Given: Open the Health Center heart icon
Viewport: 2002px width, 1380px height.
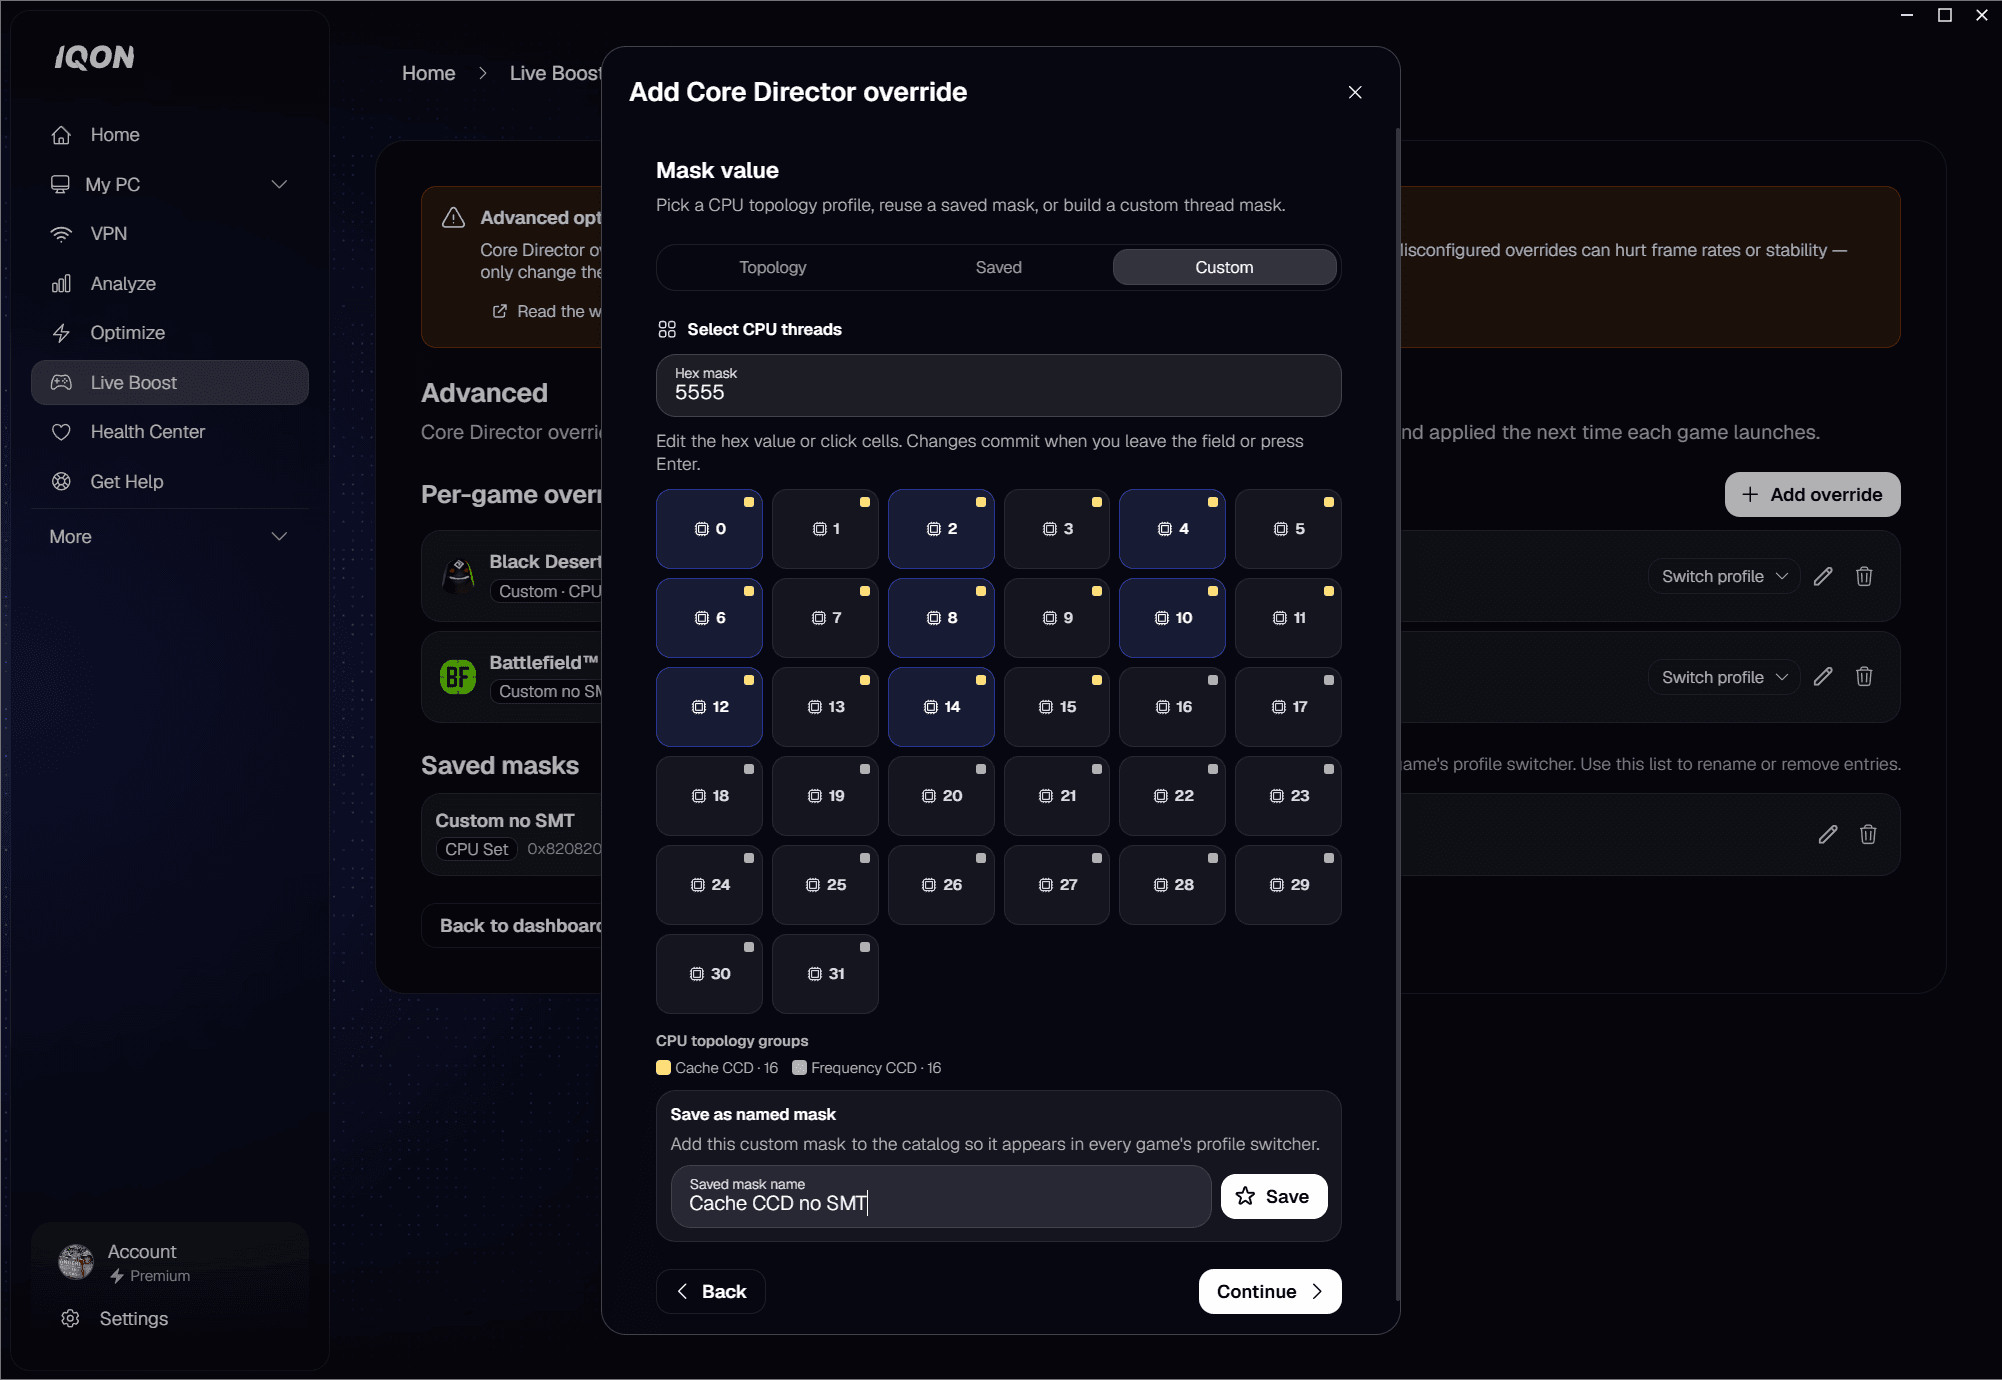Looking at the screenshot, I should click(x=61, y=432).
